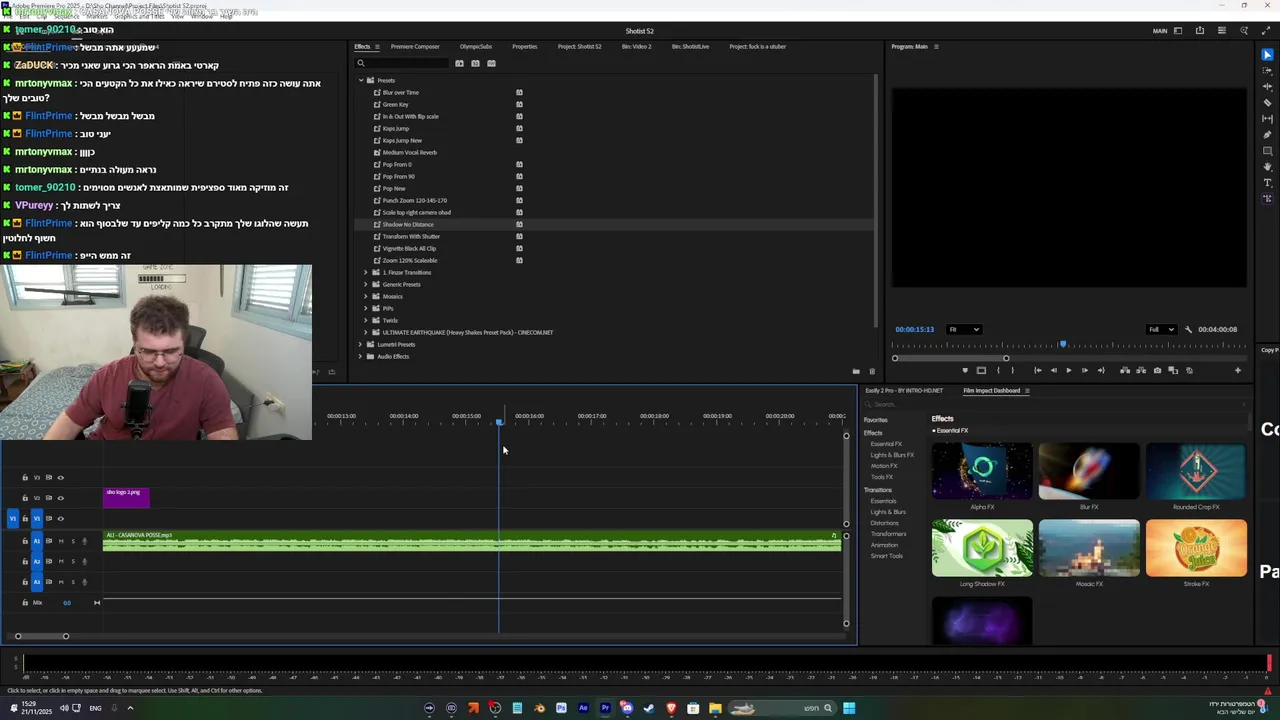Click the Export Frame camera icon
Screen dimensions: 1280x720
(x=1157, y=370)
